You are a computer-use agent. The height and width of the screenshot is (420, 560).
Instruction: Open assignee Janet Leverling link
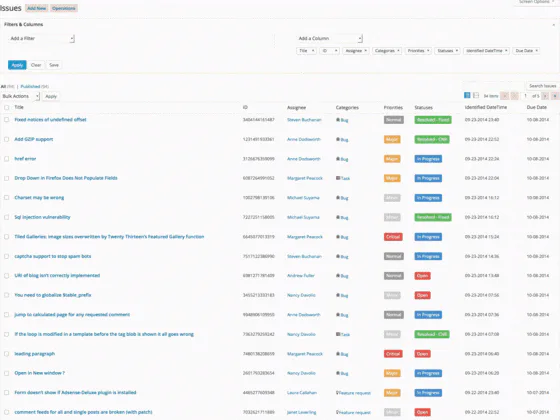[301, 412]
